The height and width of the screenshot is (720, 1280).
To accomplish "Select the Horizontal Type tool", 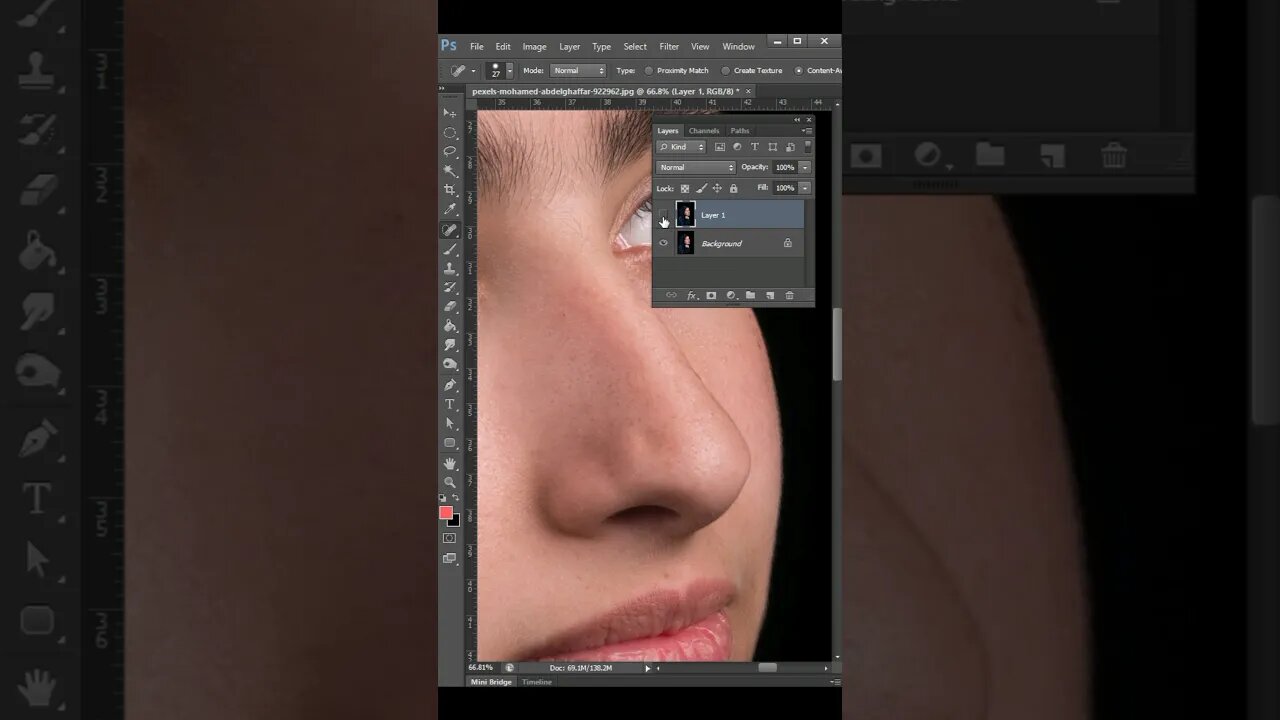I will click(x=450, y=404).
